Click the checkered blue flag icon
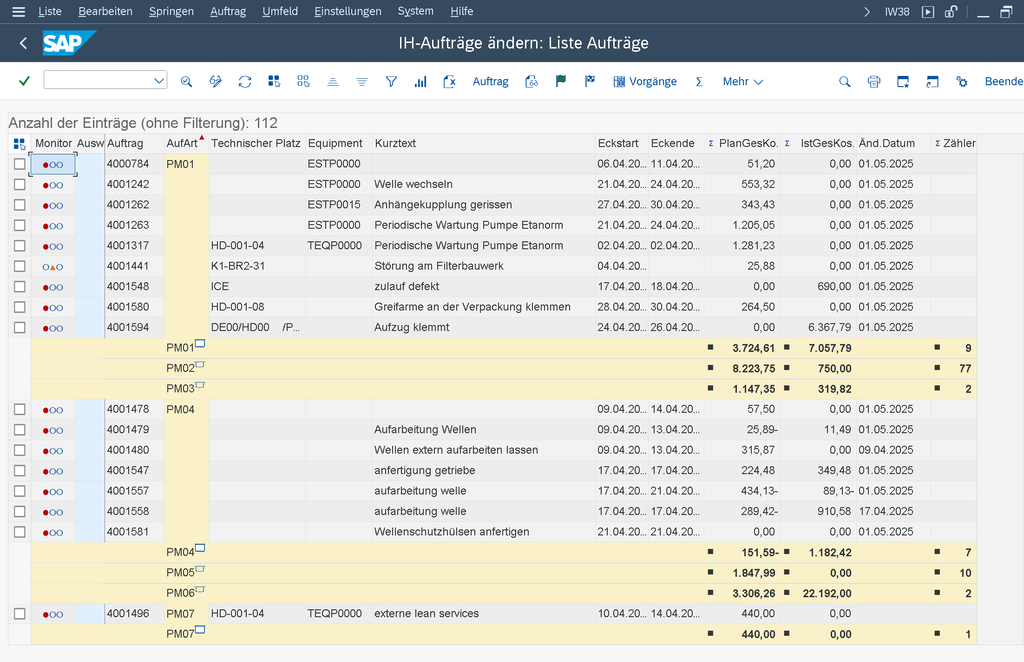Viewport: 1024px width, 662px height. [x=590, y=82]
